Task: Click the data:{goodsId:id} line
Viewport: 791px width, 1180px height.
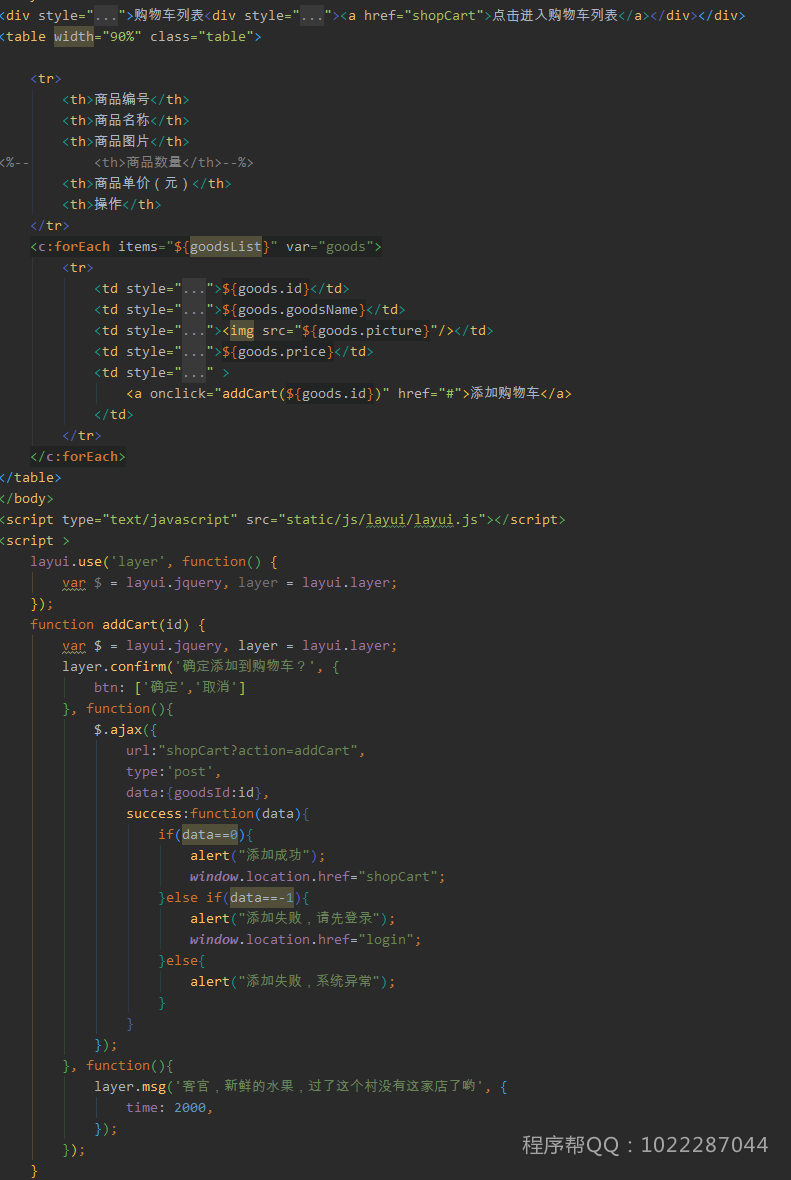Action: coord(198,792)
